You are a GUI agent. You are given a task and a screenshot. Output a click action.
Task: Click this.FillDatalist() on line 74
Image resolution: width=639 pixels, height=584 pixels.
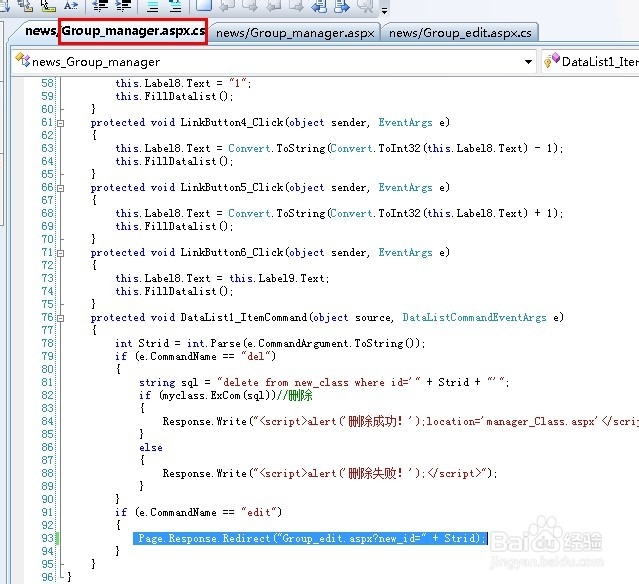pos(174,291)
